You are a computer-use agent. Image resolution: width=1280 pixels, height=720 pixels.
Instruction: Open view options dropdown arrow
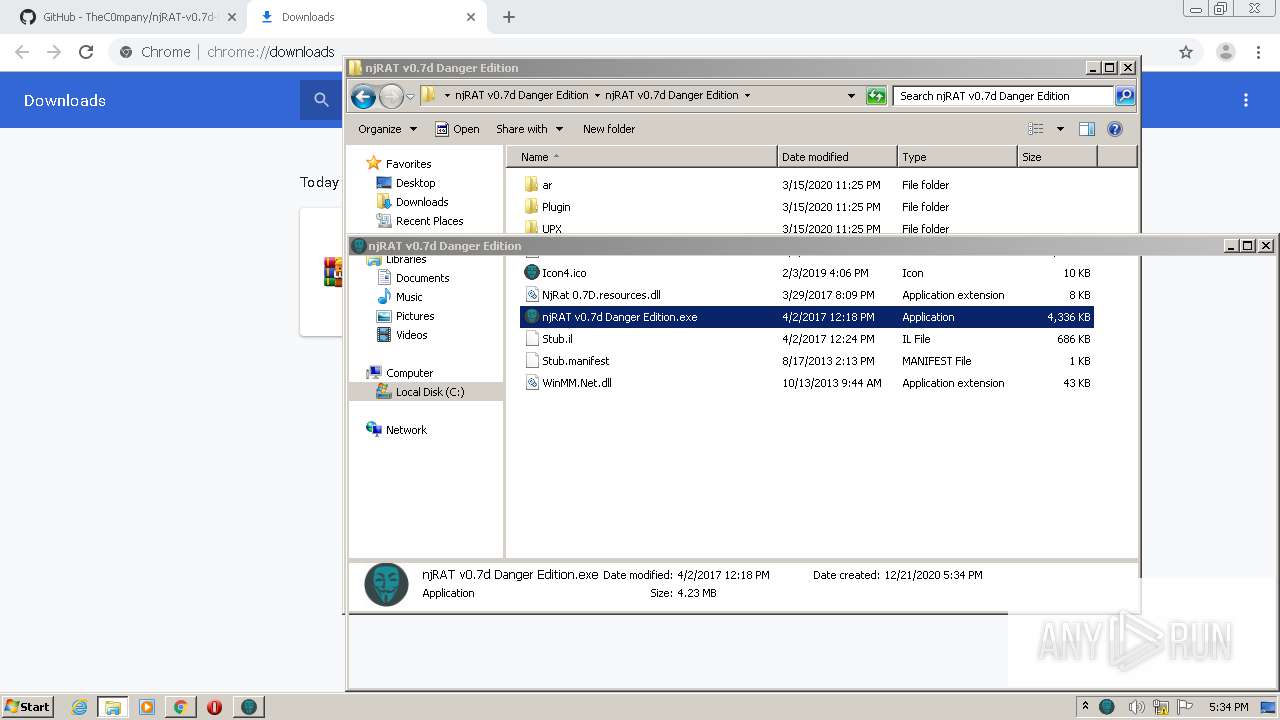tap(1060, 129)
